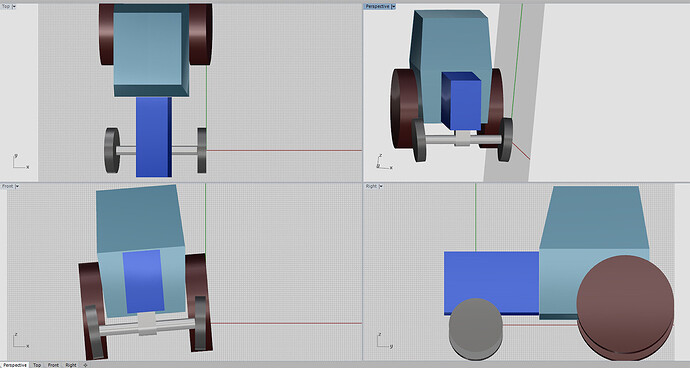The image size is (690, 368).
Task: Open the Right viewport dropdown arrow
Action: point(381,186)
